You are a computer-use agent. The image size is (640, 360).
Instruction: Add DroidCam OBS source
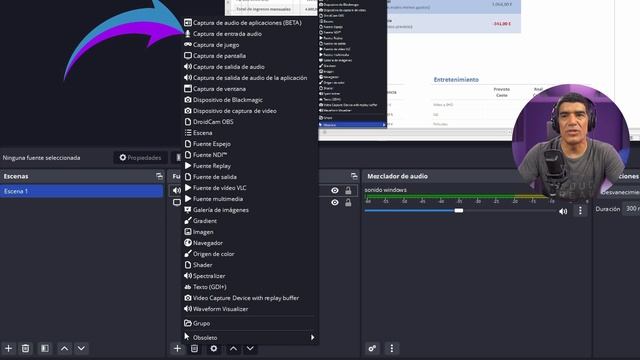pyautogui.click(x=249, y=122)
